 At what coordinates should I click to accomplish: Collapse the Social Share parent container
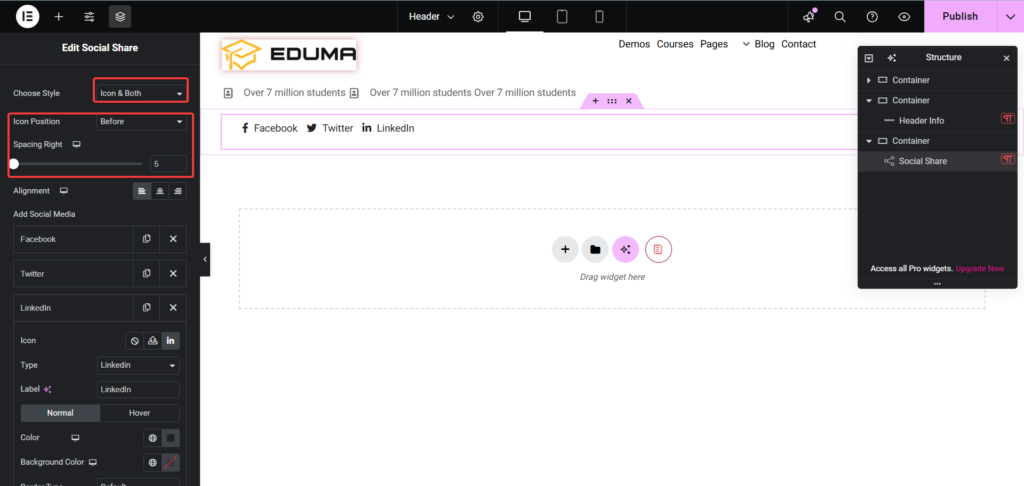(x=869, y=141)
